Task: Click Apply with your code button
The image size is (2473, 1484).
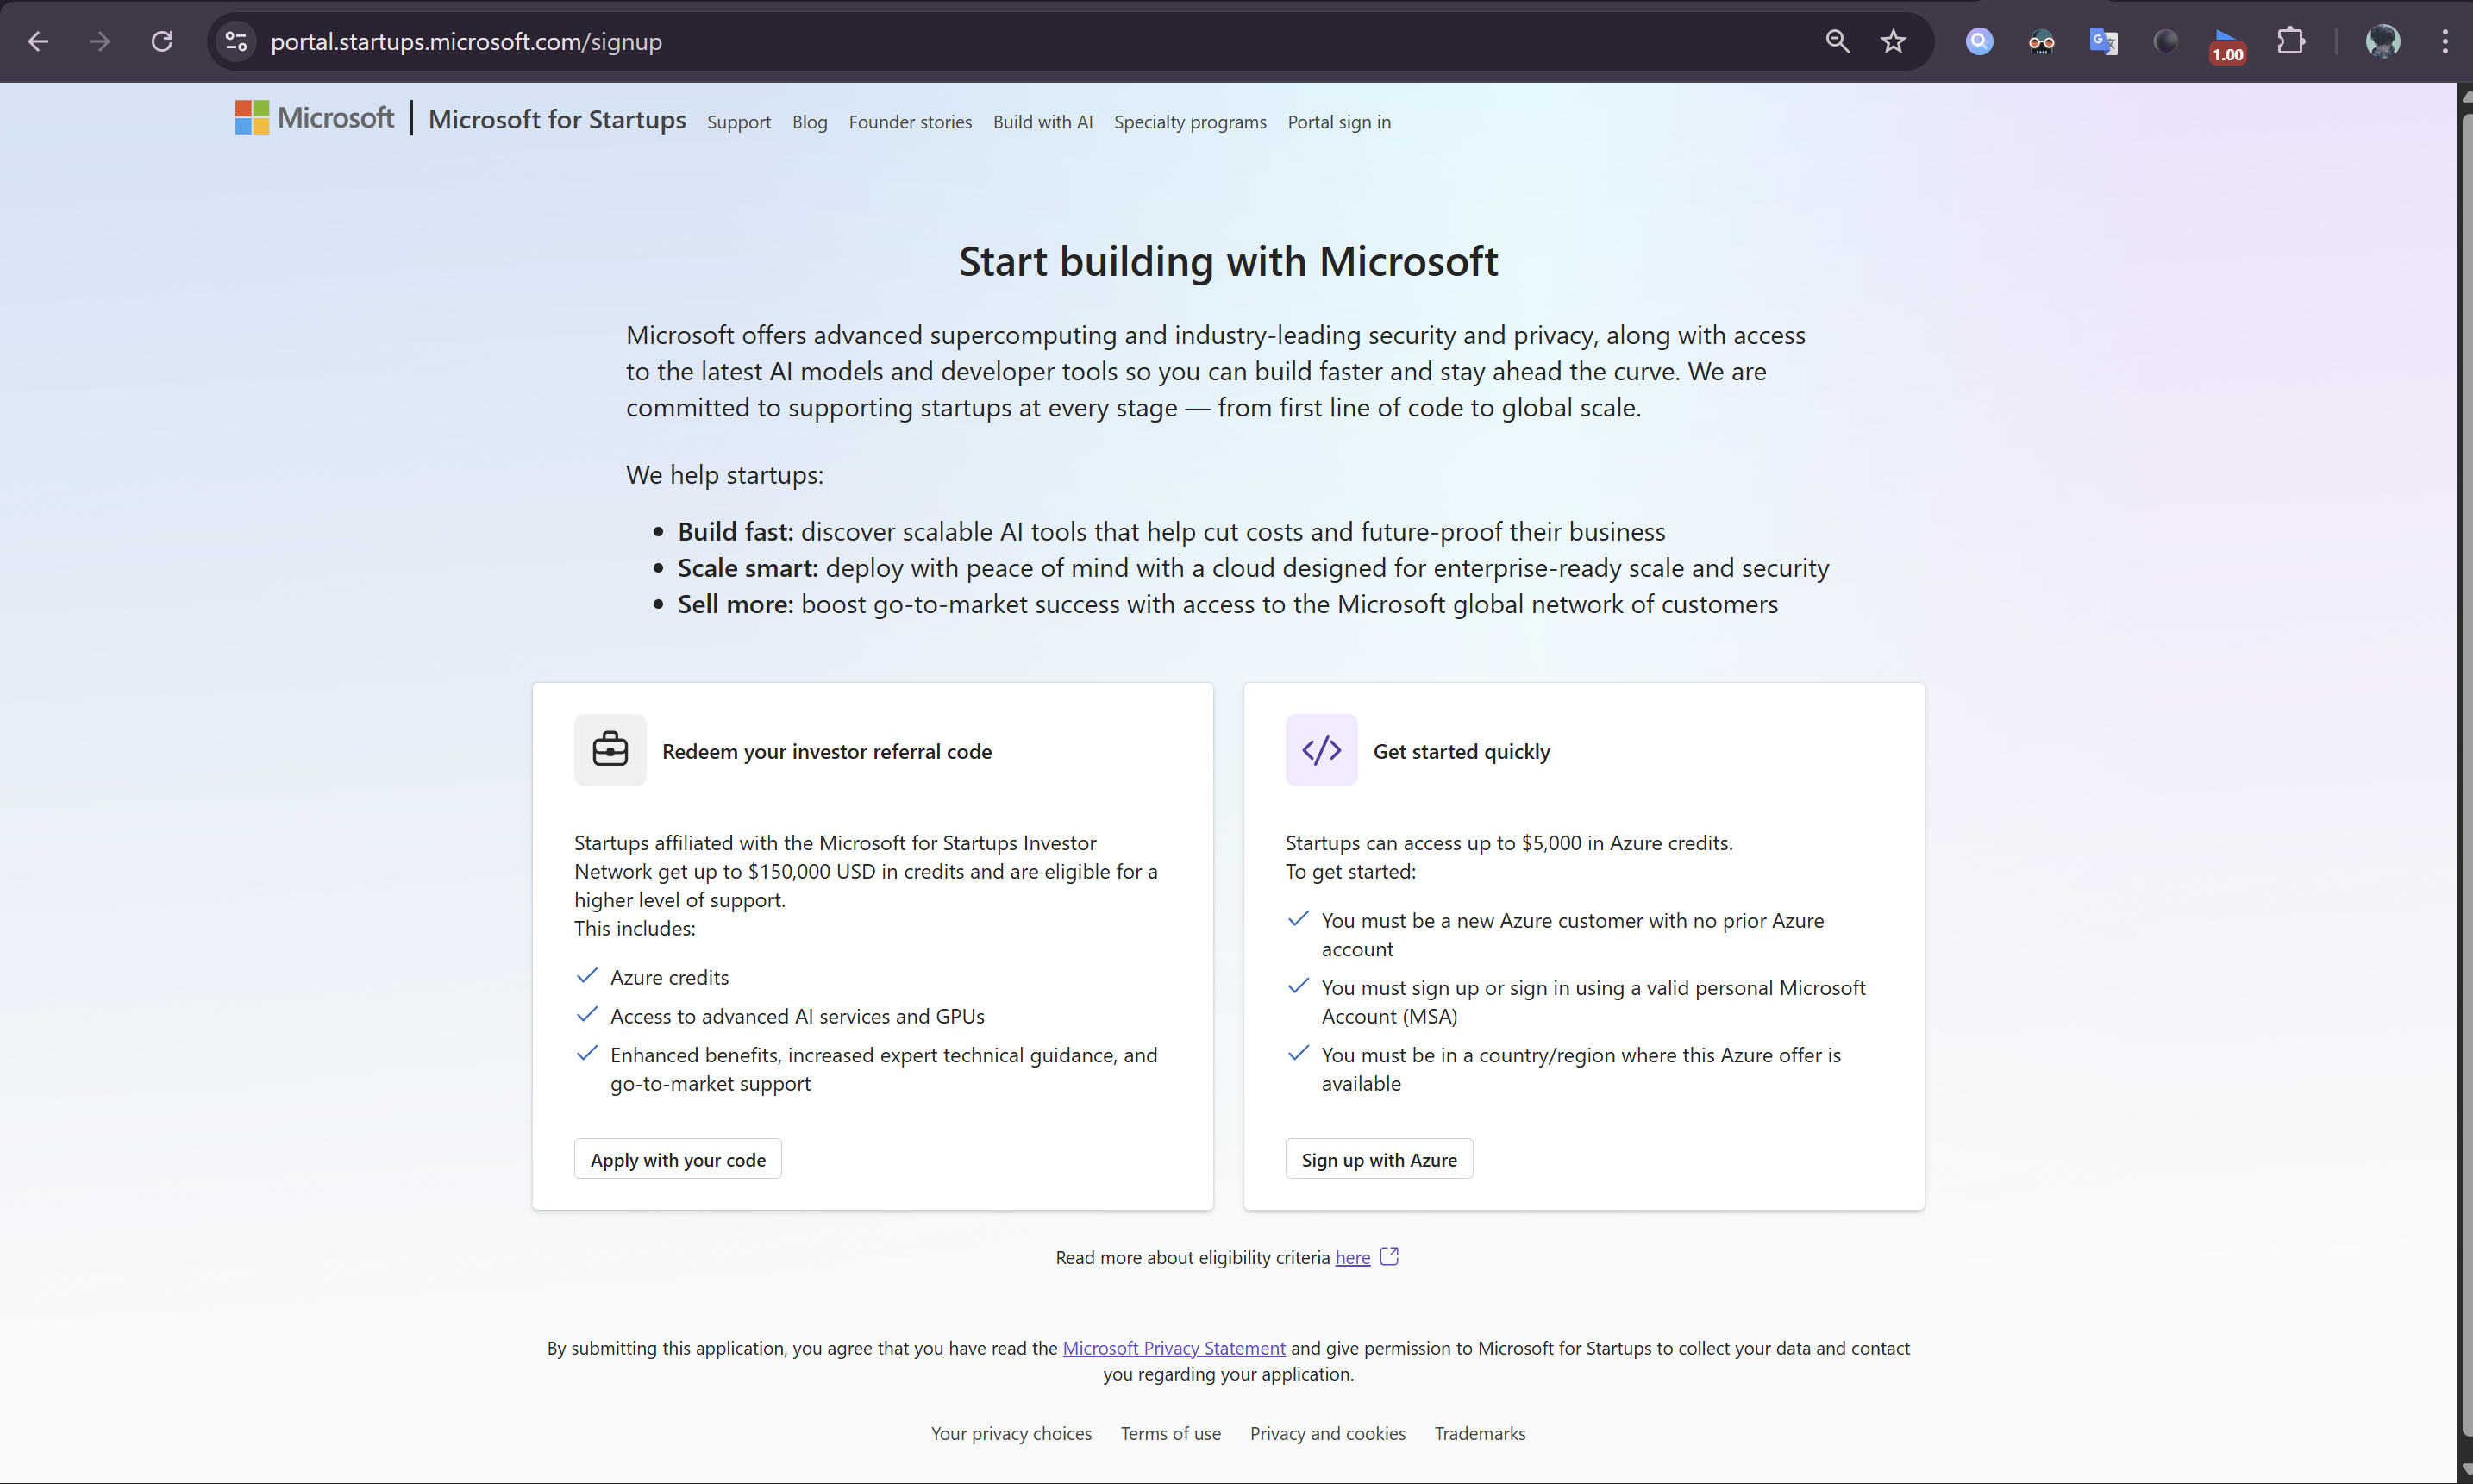Action: point(678,1159)
